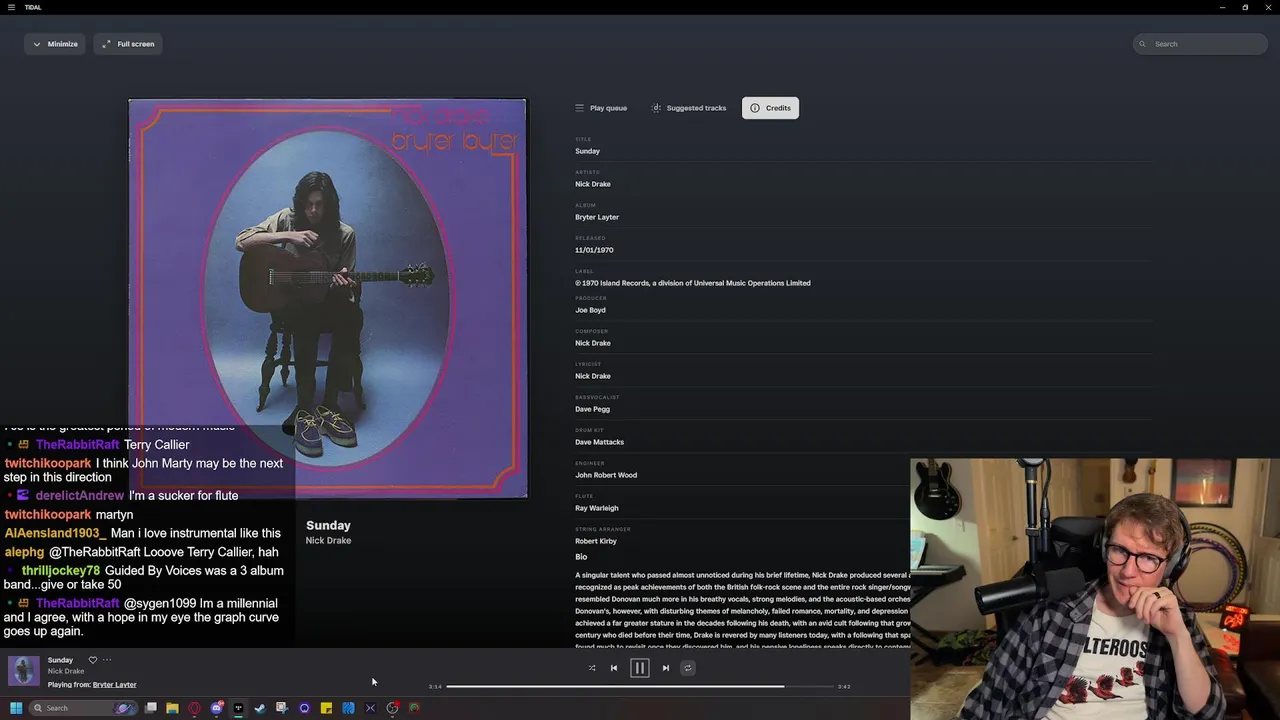The width and height of the screenshot is (1280, 720).
Task: Open the TIDAL hamburger menu
Action: tap(10, 7)
